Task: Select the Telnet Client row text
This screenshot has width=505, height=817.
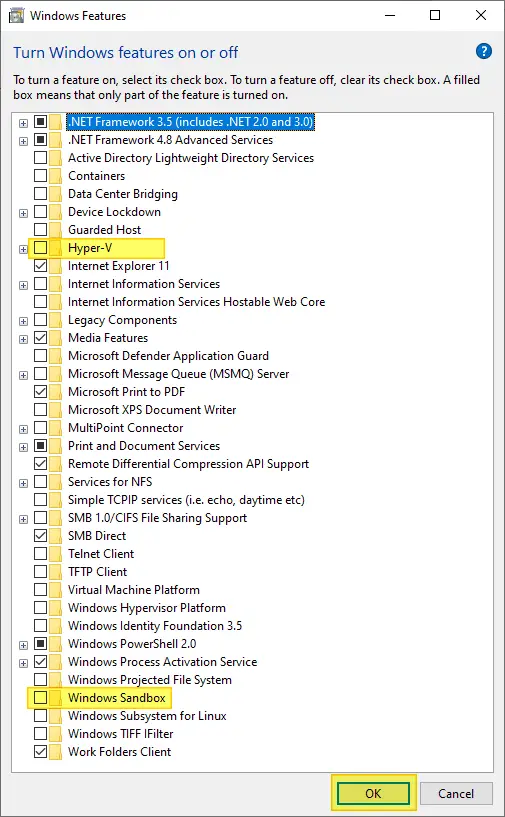Action: [x=101, y=553]
